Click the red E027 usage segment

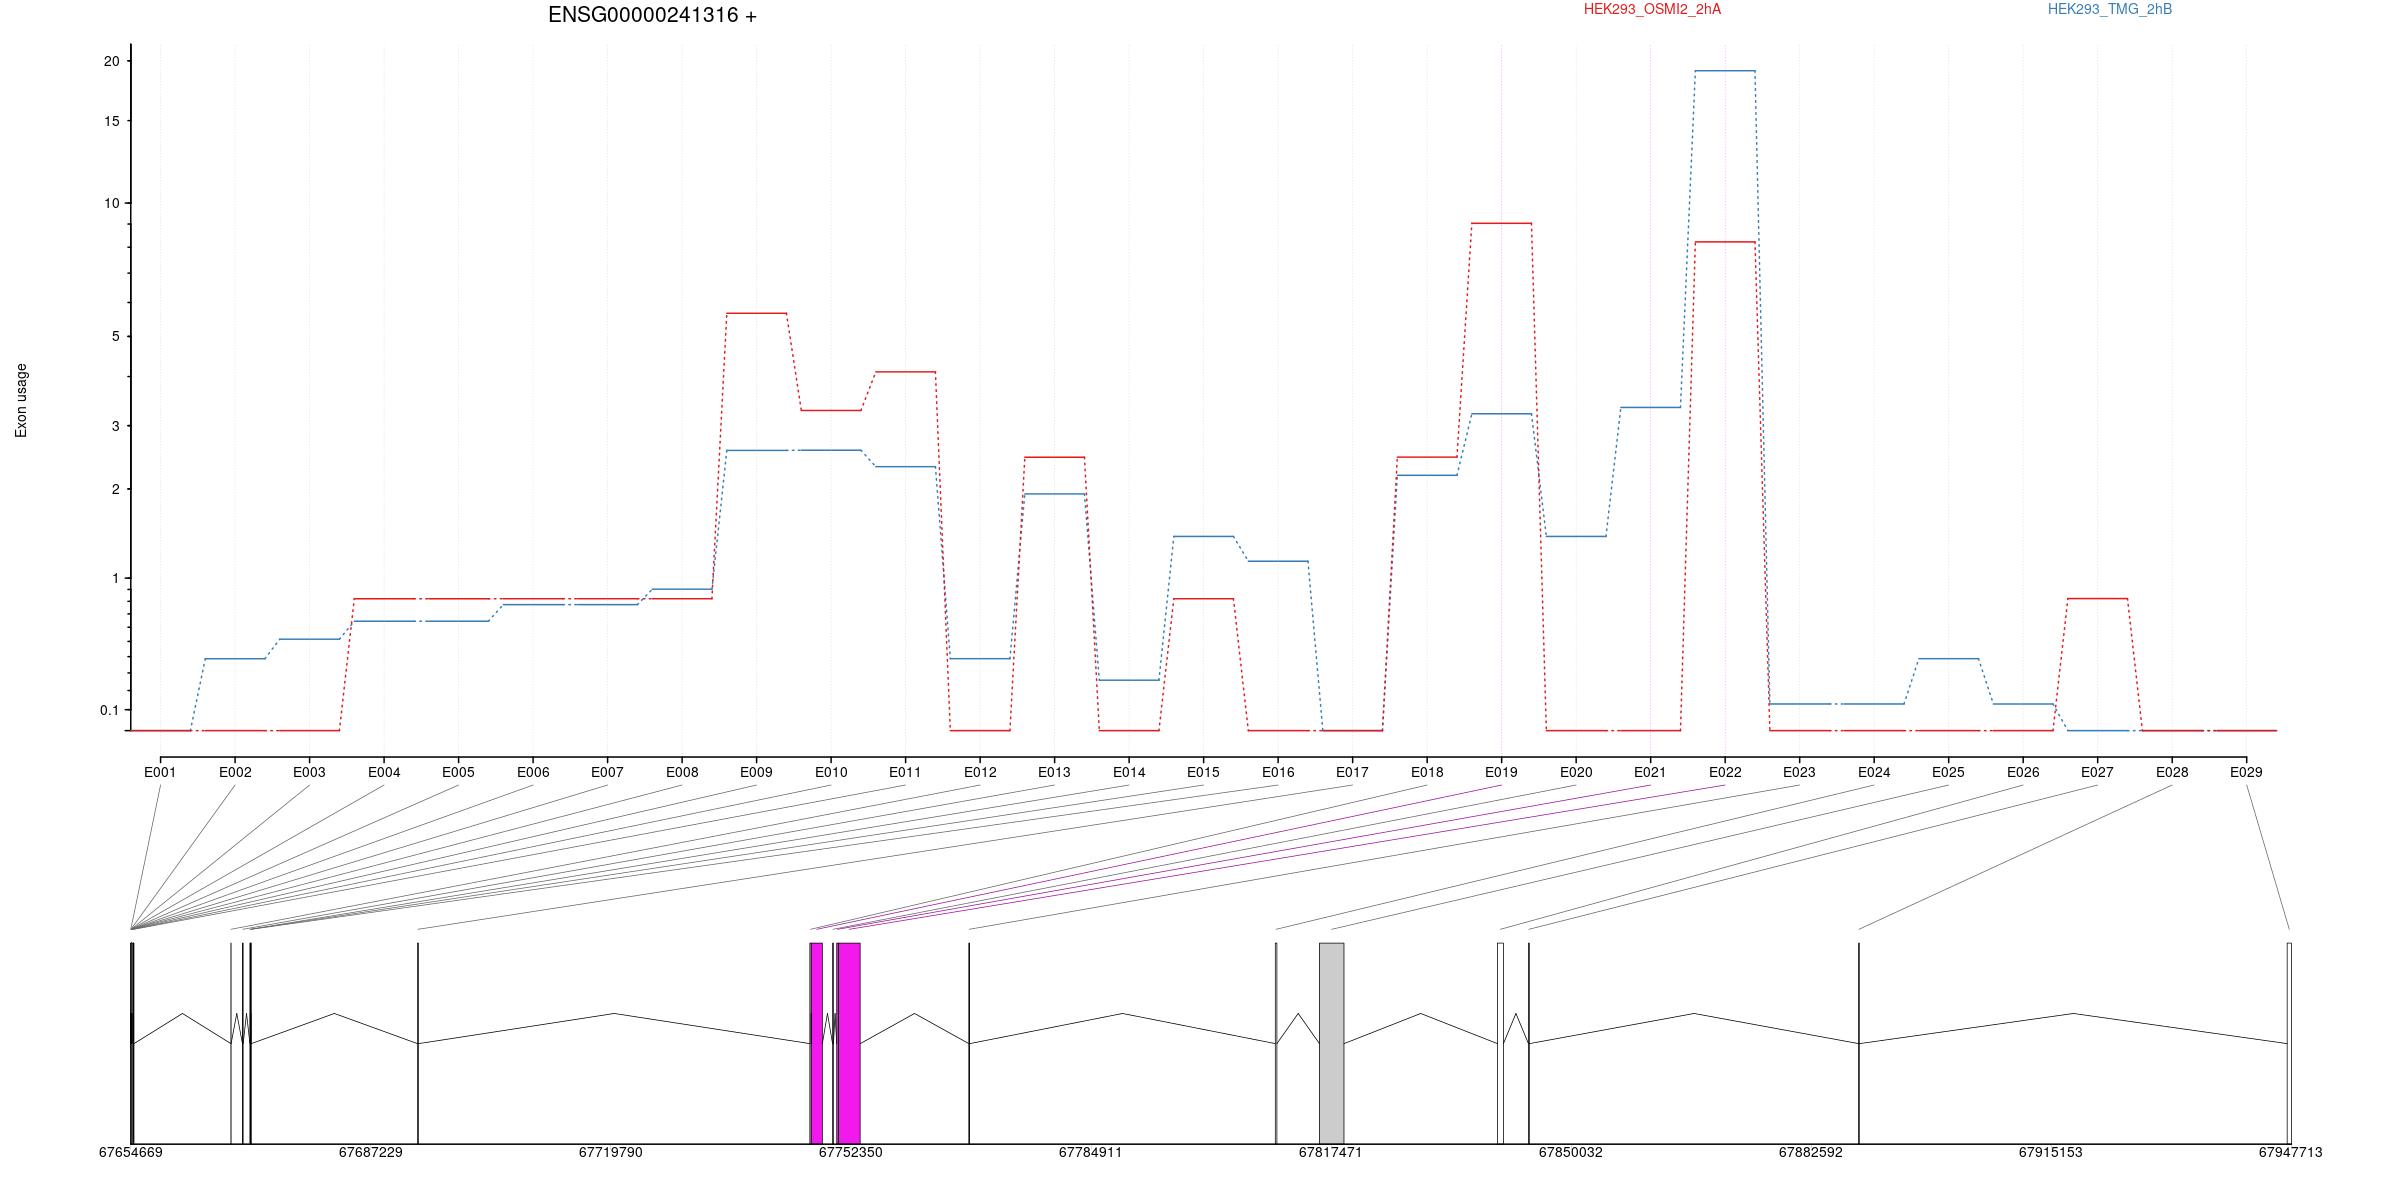[x=2097, y=598]
